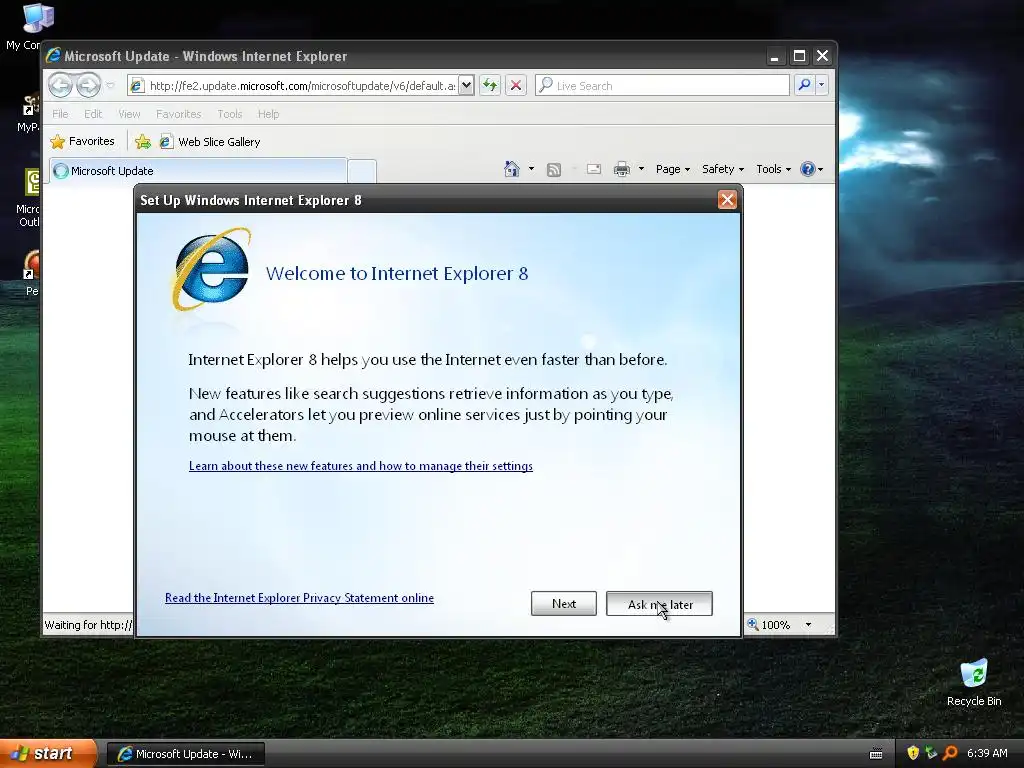Click the Forward navigation arrow
Screen dimensions: 1024x768
point(88,85)
